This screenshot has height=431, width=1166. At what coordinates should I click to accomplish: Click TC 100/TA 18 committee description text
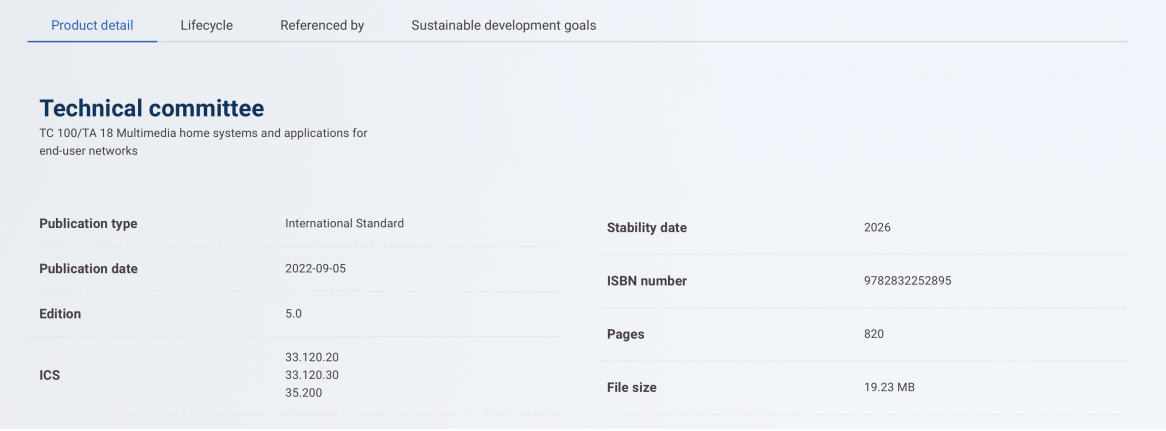click(203, 142)
